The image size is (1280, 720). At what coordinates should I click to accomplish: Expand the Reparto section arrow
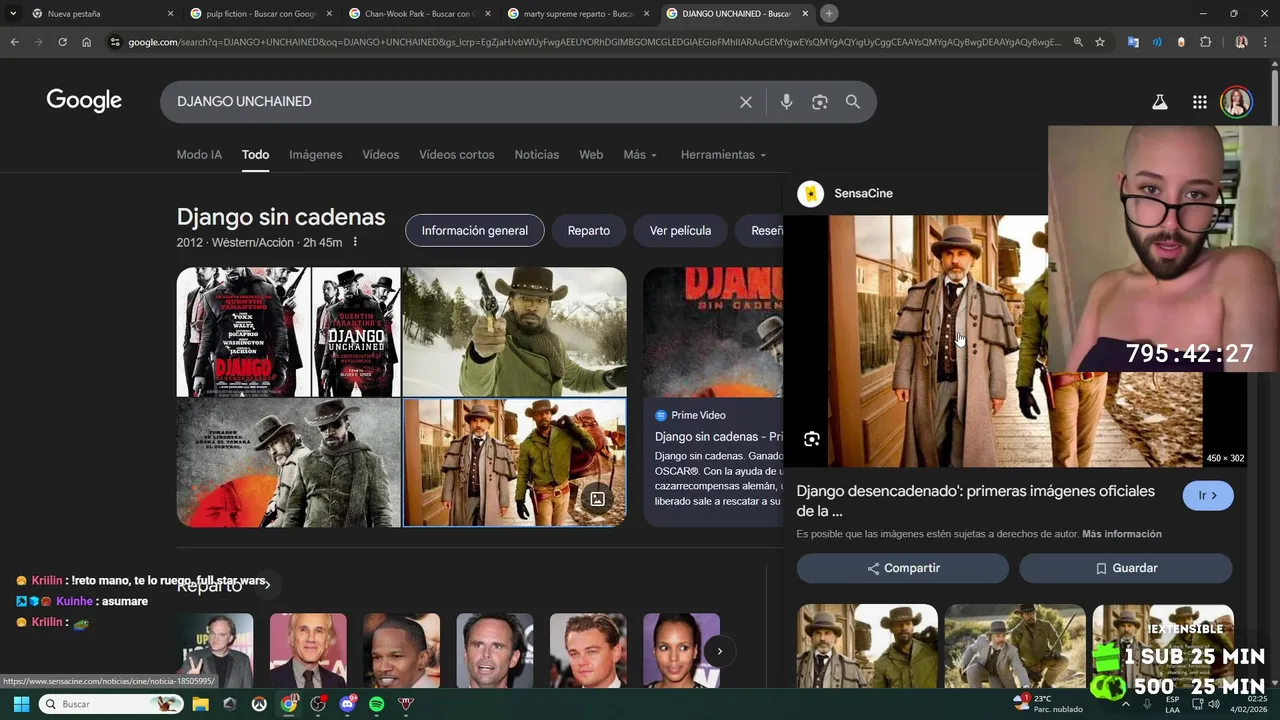click(266, 585)
